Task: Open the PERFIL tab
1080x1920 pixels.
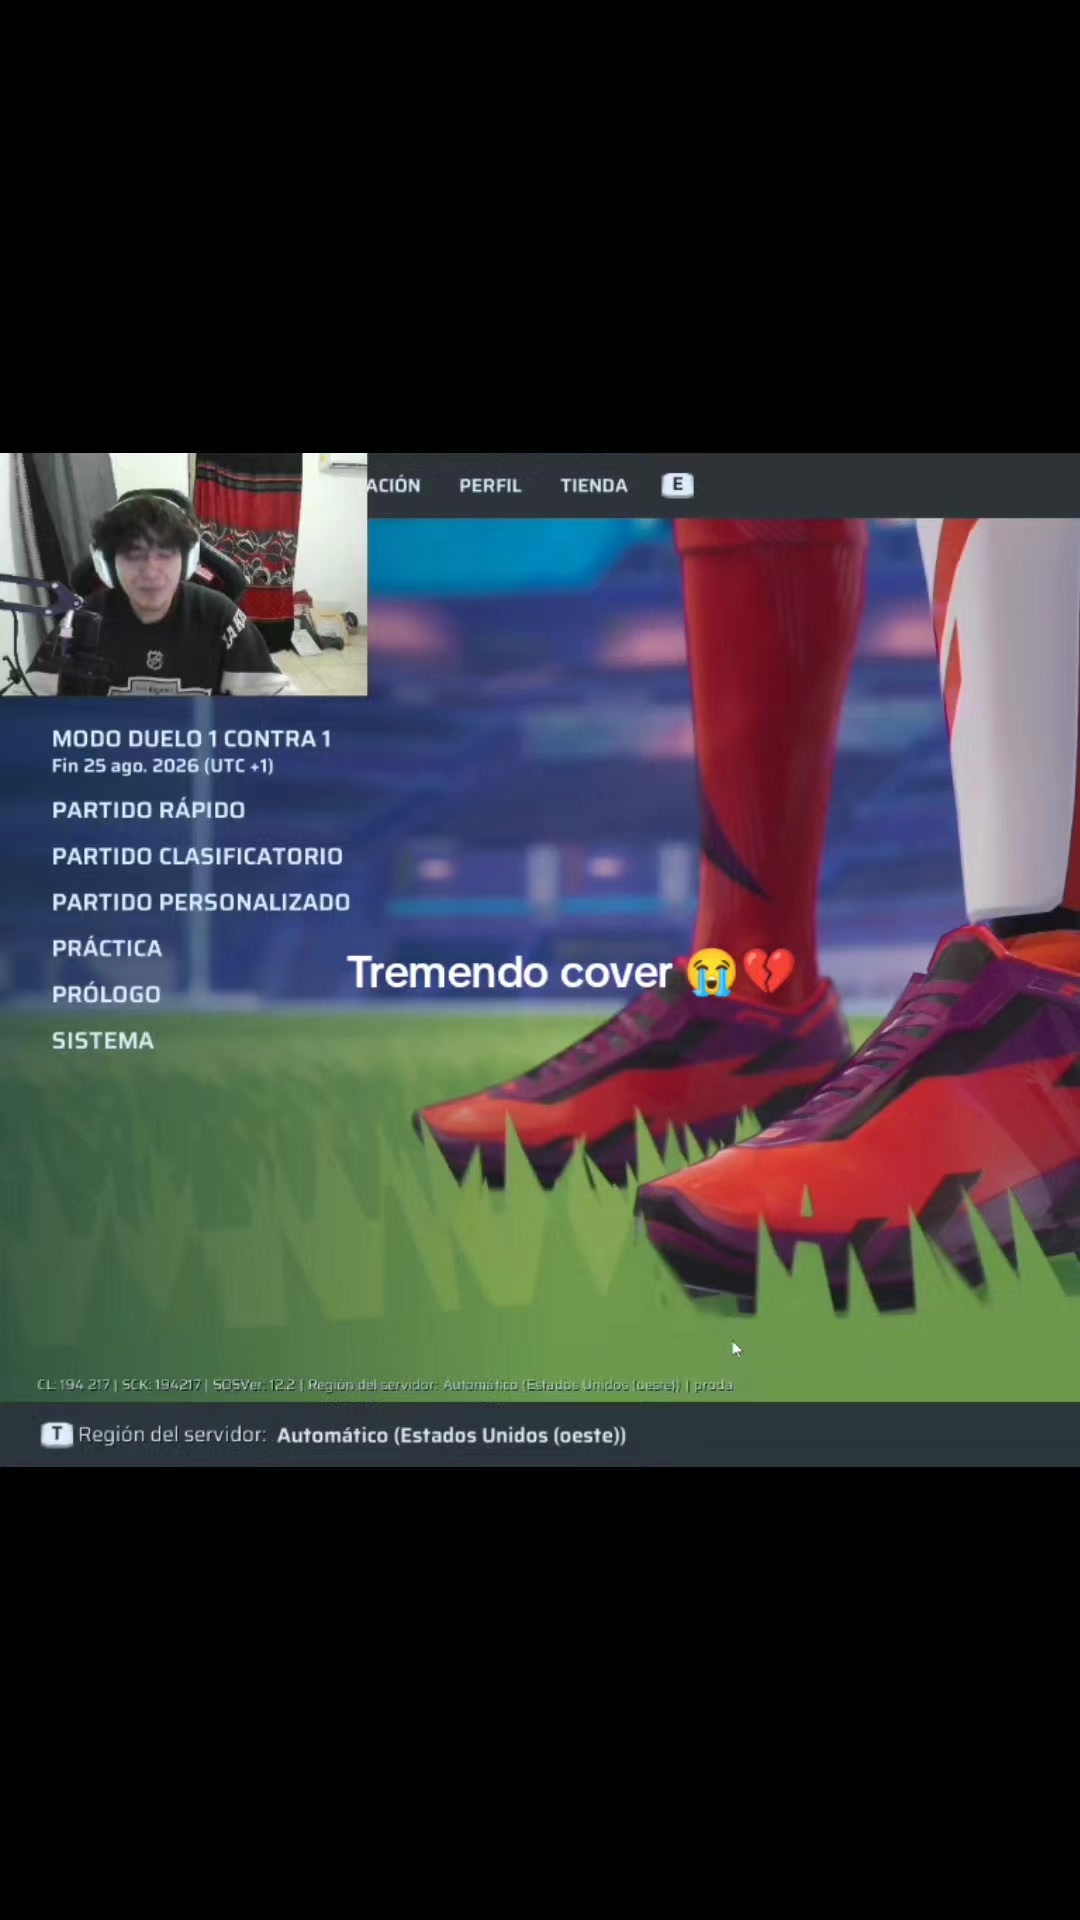Action: pos(490,486)
